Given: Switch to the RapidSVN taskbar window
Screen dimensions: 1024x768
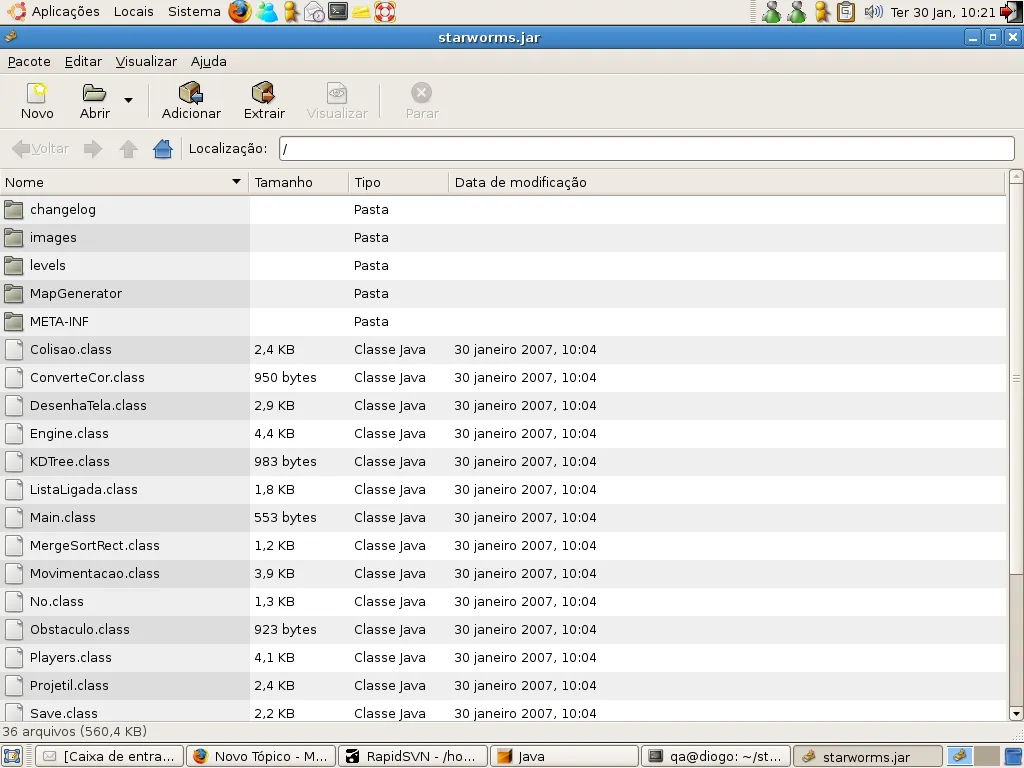Looking at the screenshot, I should 414,757.
